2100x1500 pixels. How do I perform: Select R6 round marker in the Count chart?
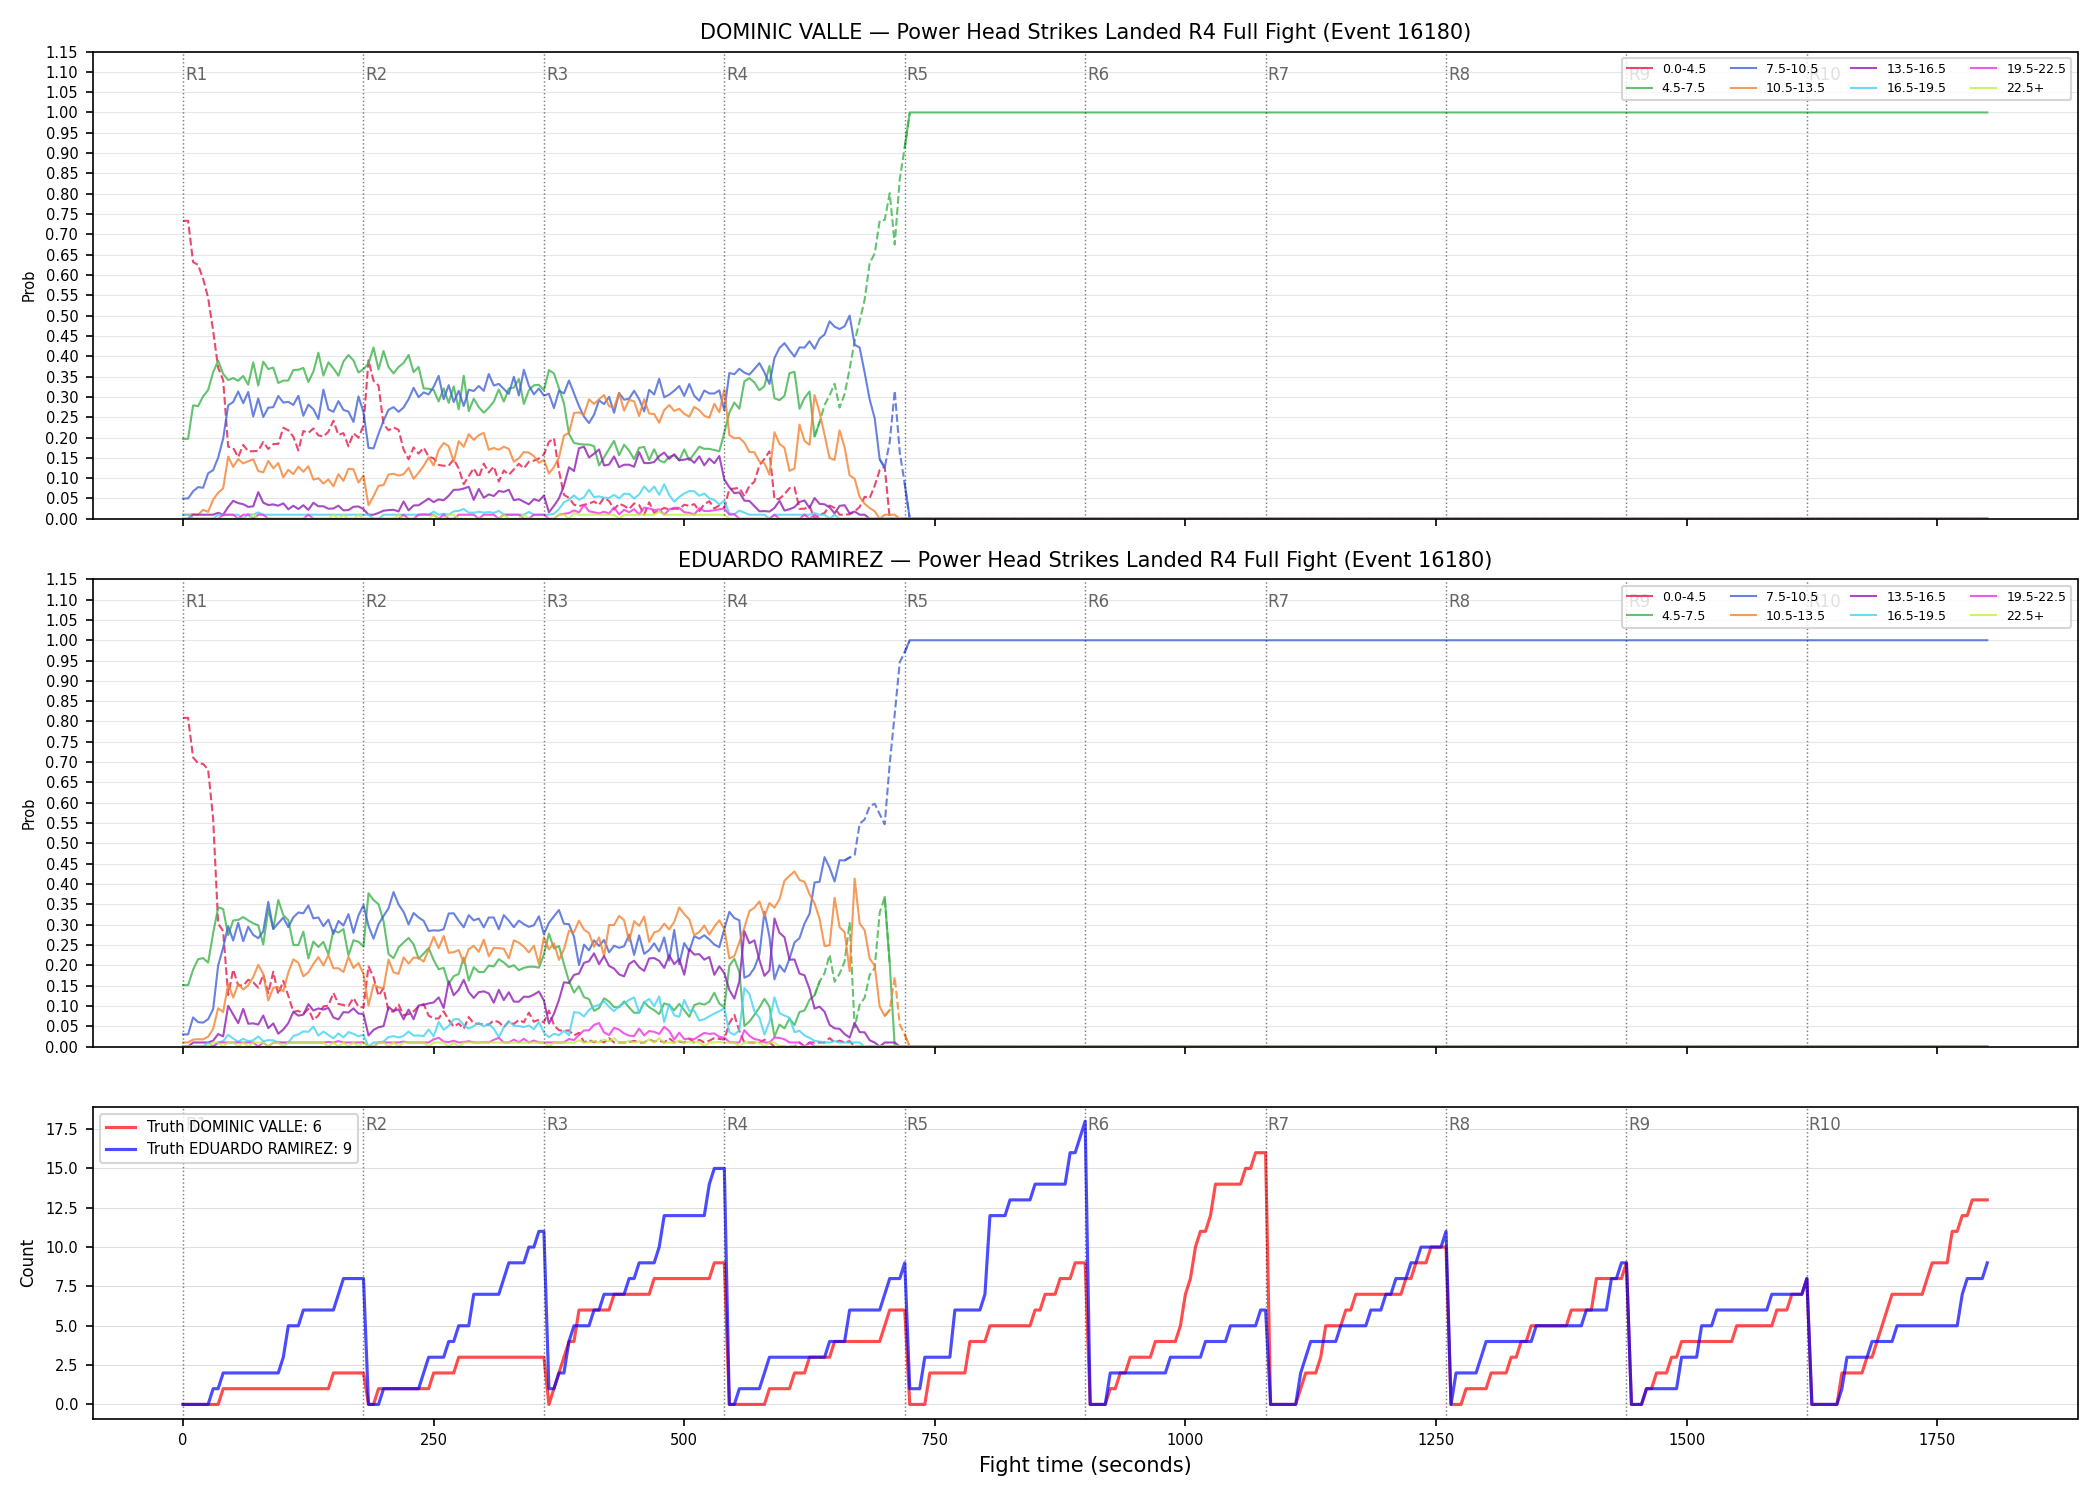pyautogui.click(x=1098, y=1124)
